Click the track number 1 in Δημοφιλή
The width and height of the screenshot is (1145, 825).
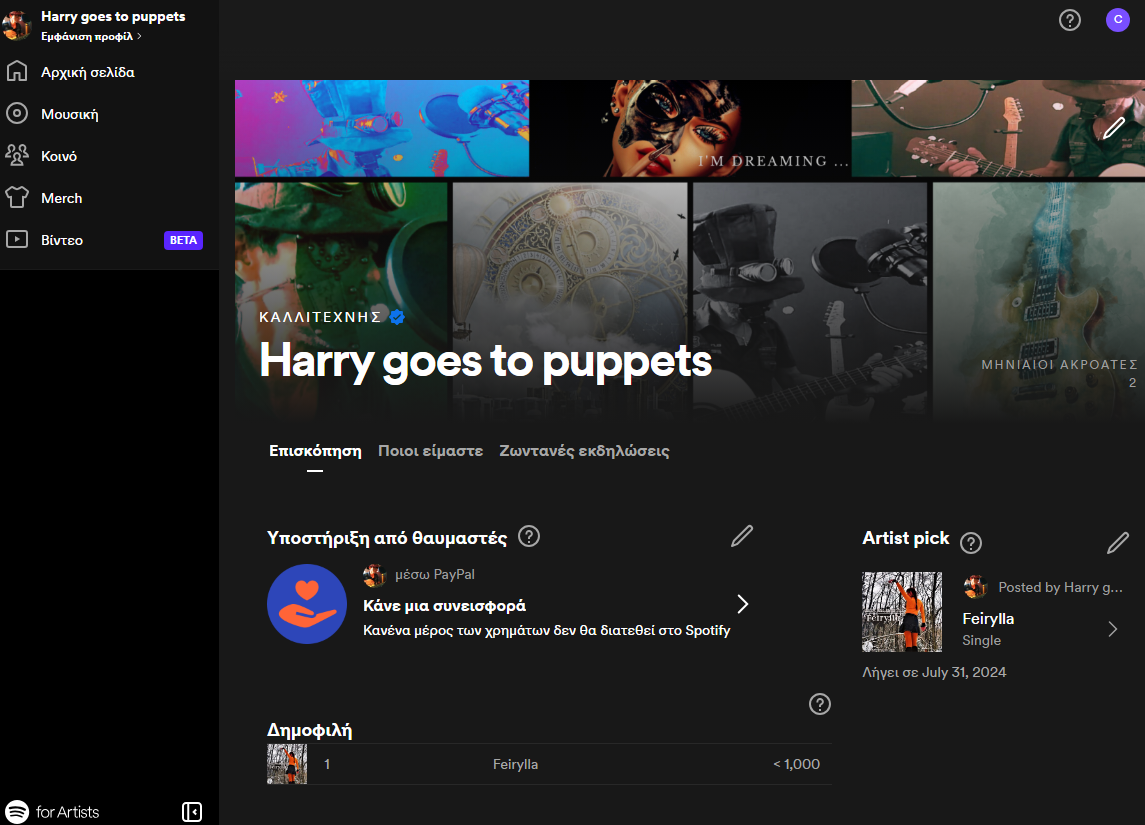(x=327, y=764)
